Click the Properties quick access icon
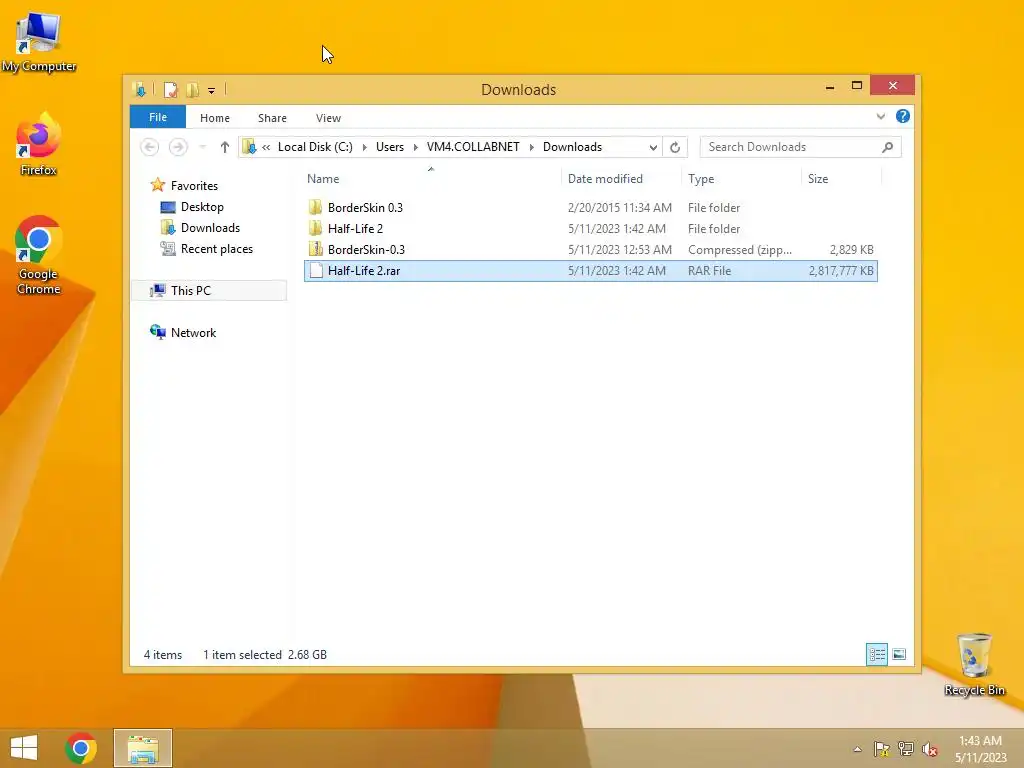The width and height of the screenshot is (1024, 768). 170,89
